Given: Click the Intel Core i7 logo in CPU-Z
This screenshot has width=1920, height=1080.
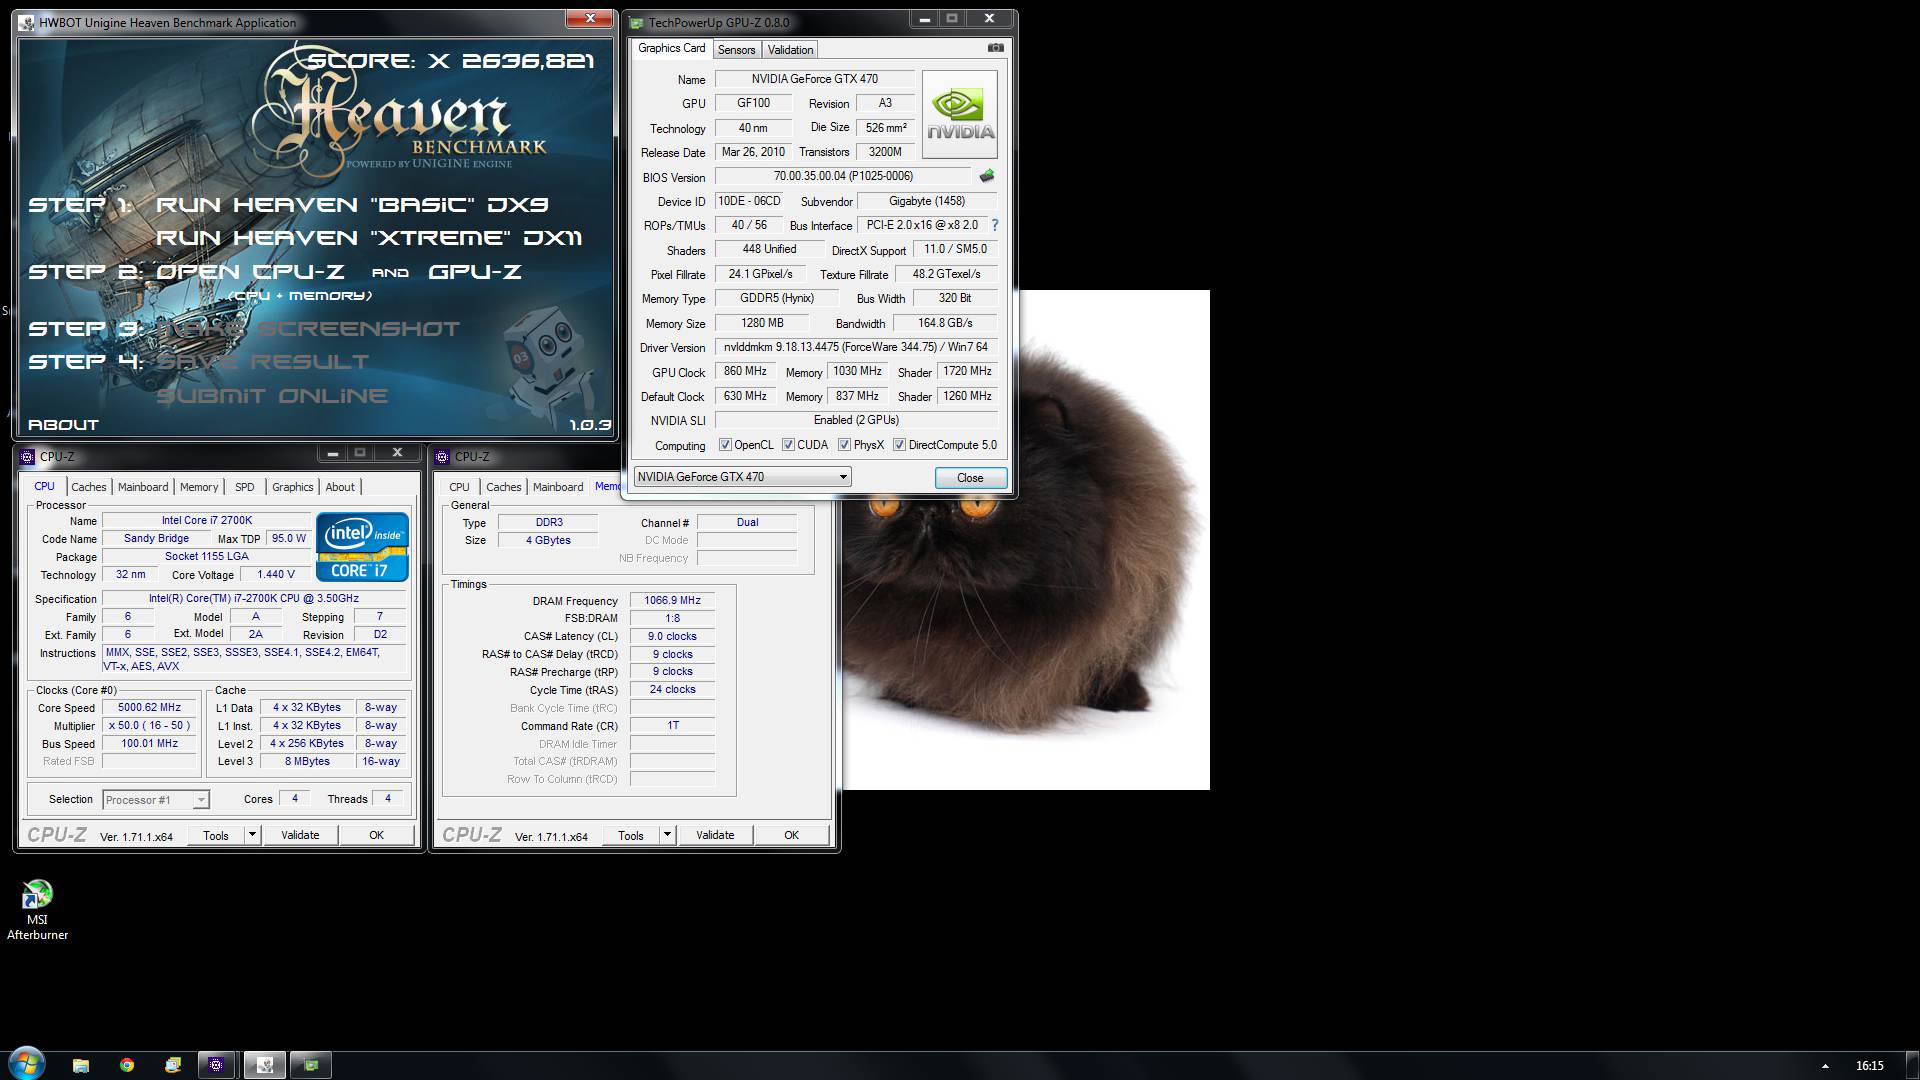Looking at the screenshot, I should [x=362, y=547].
